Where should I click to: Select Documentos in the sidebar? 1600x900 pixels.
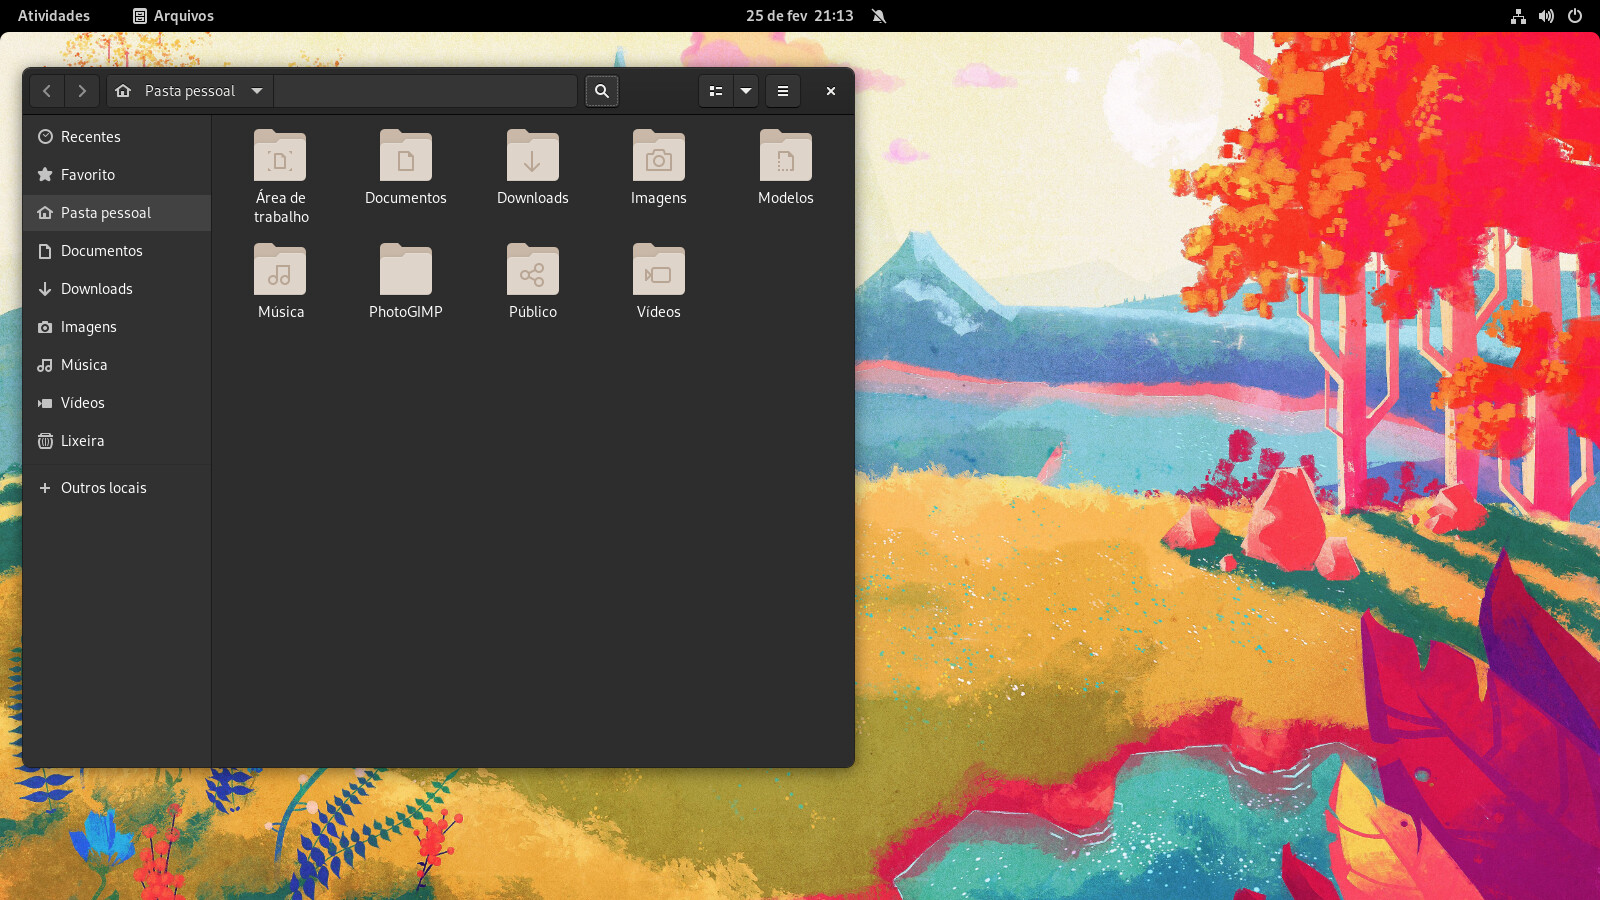click(x=117, y=251)
